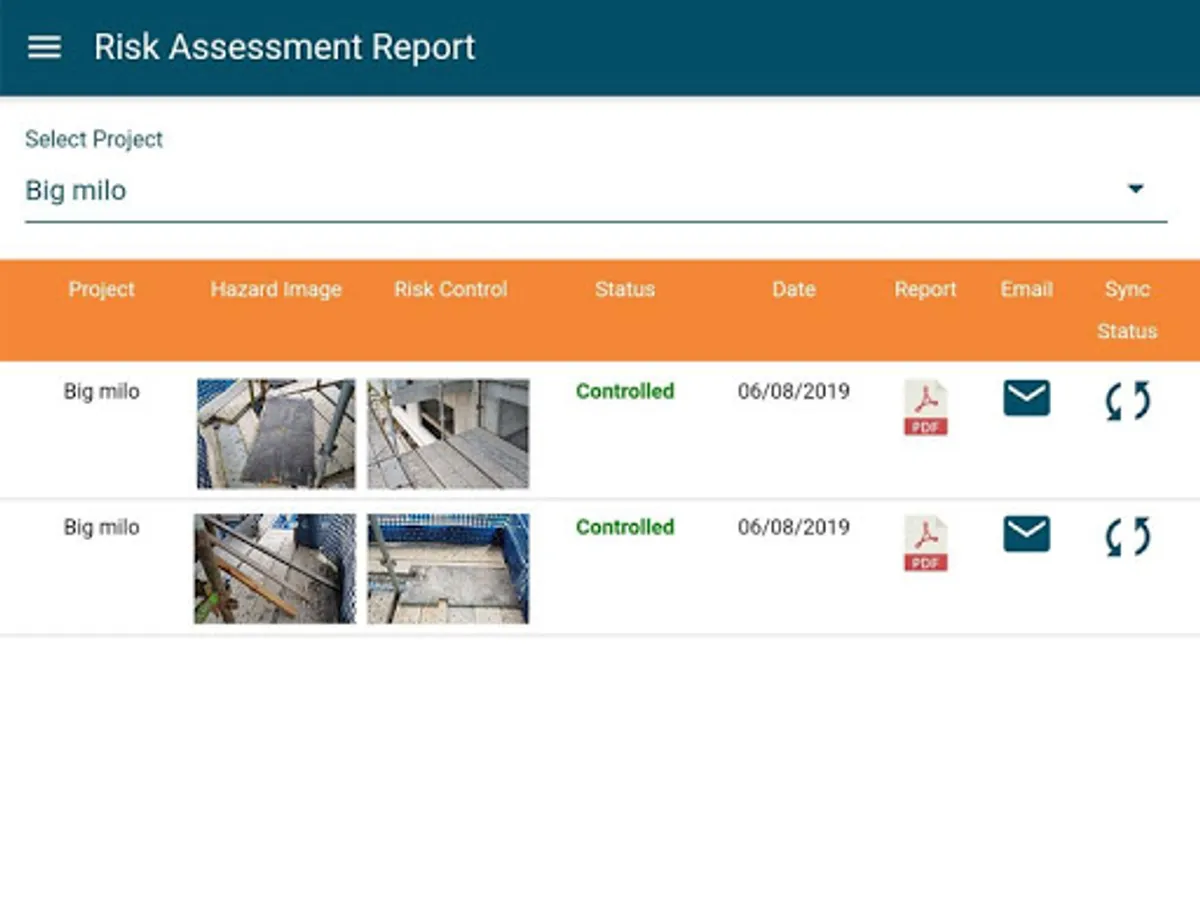The image size is (1200, 900).
Task: Select Big milo project cell in first row
Action: tap(101, 391)
